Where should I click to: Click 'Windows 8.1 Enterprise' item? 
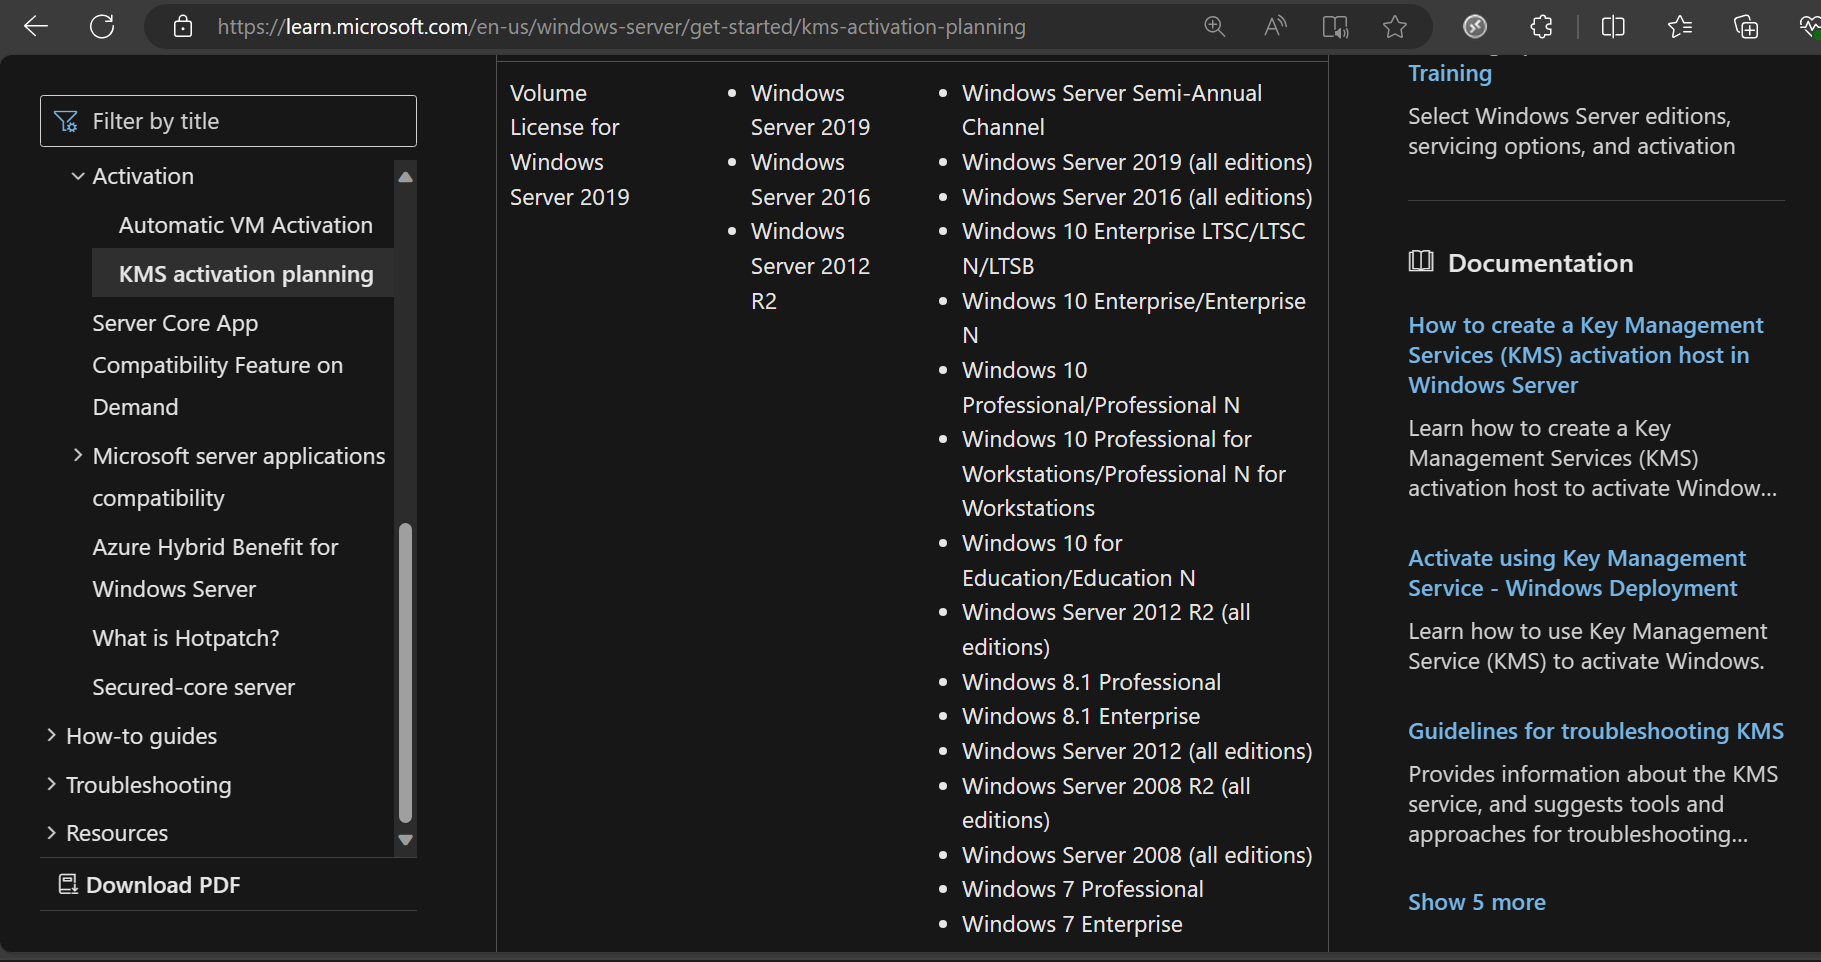tap(1081, 716)
